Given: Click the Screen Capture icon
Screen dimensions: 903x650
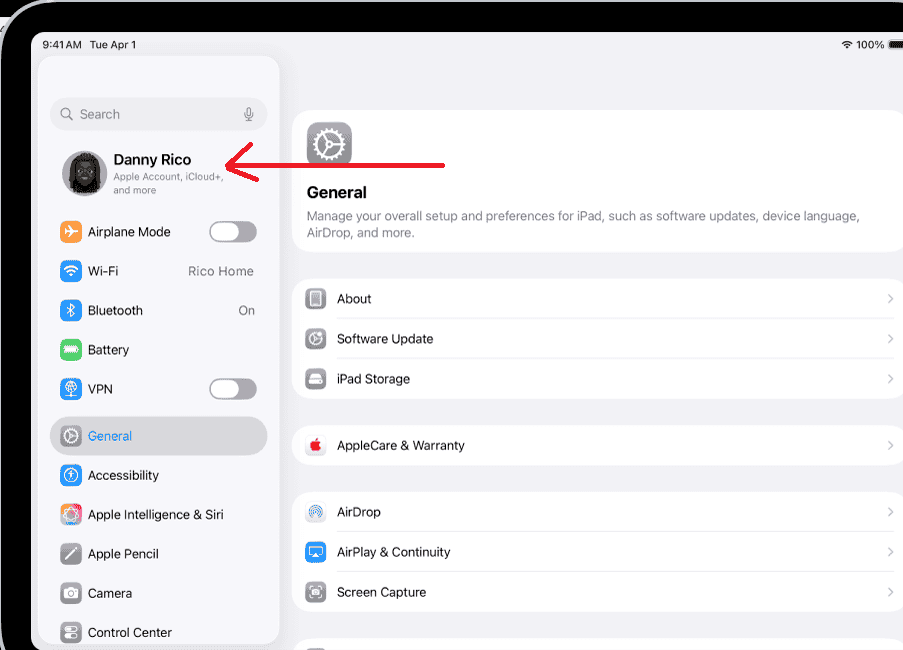Looking at the screenshot, I should point(316,592).
